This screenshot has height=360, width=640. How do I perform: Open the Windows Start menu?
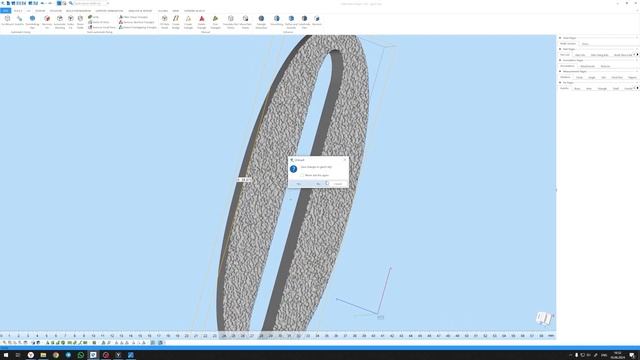[x=6, y=355]
